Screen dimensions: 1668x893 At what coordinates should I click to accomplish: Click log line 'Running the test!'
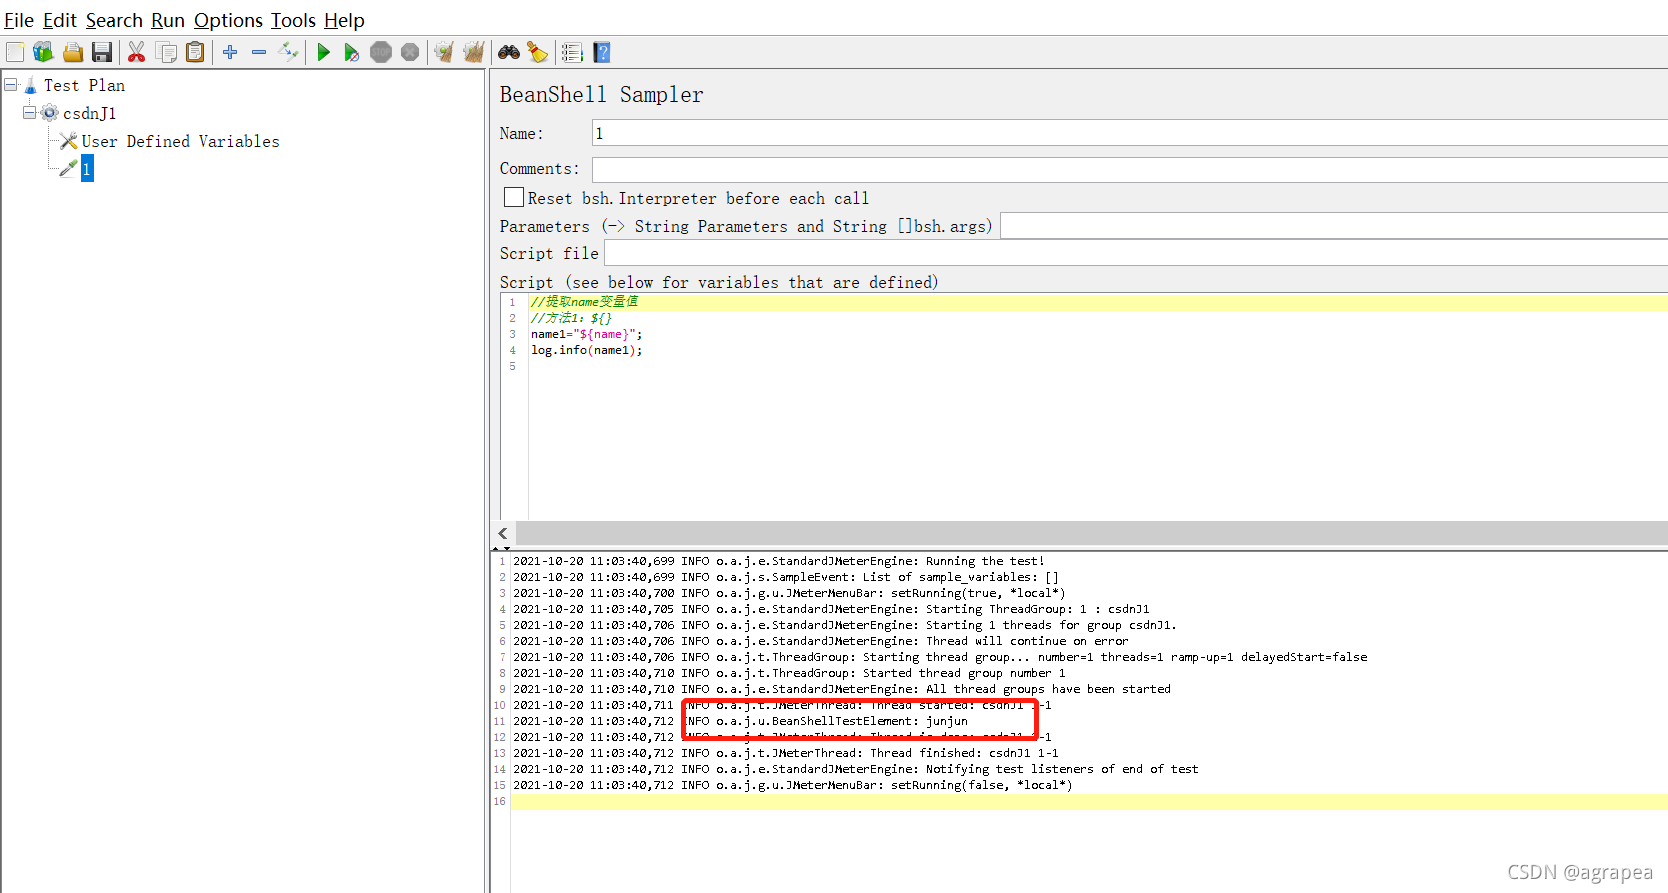(x=779, y=561)
